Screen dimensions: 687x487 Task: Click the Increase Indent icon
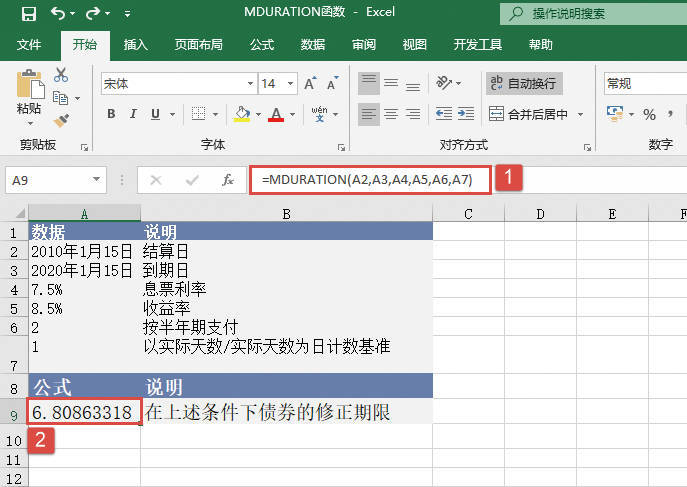(465, 114)
